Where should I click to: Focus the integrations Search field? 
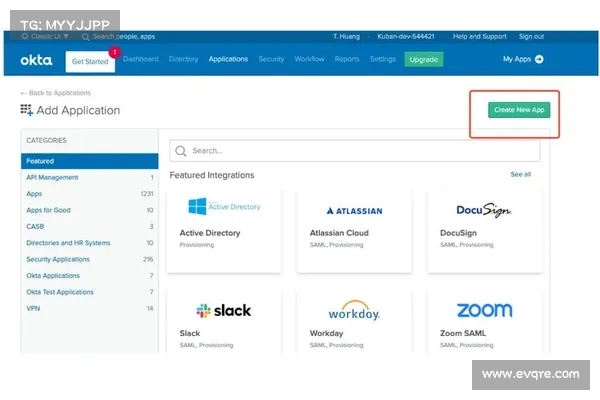pyautogui.click(x=354, y=151)
